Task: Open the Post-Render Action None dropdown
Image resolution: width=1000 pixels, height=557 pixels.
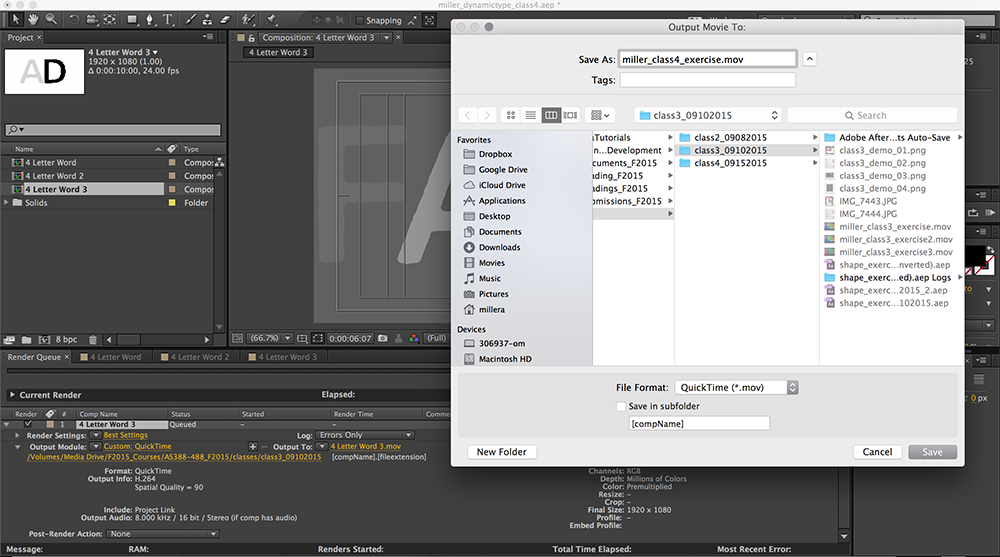Action: (x=163, y=533)
